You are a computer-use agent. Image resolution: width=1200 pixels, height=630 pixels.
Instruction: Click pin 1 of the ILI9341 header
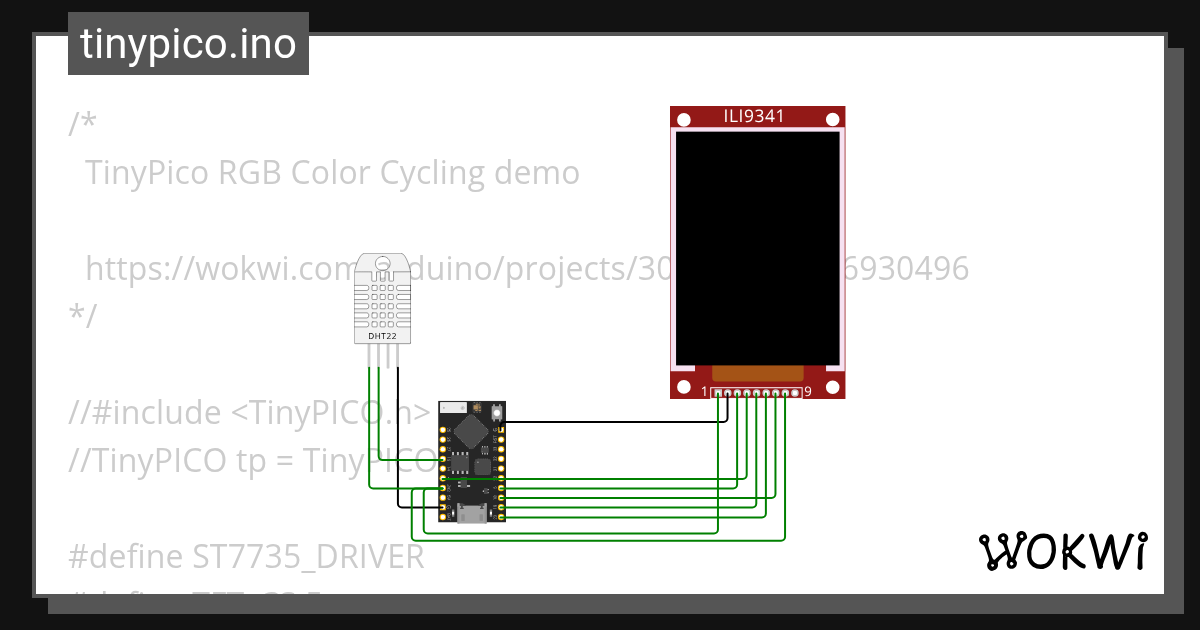pyautogui.click(x=717, y=393)
